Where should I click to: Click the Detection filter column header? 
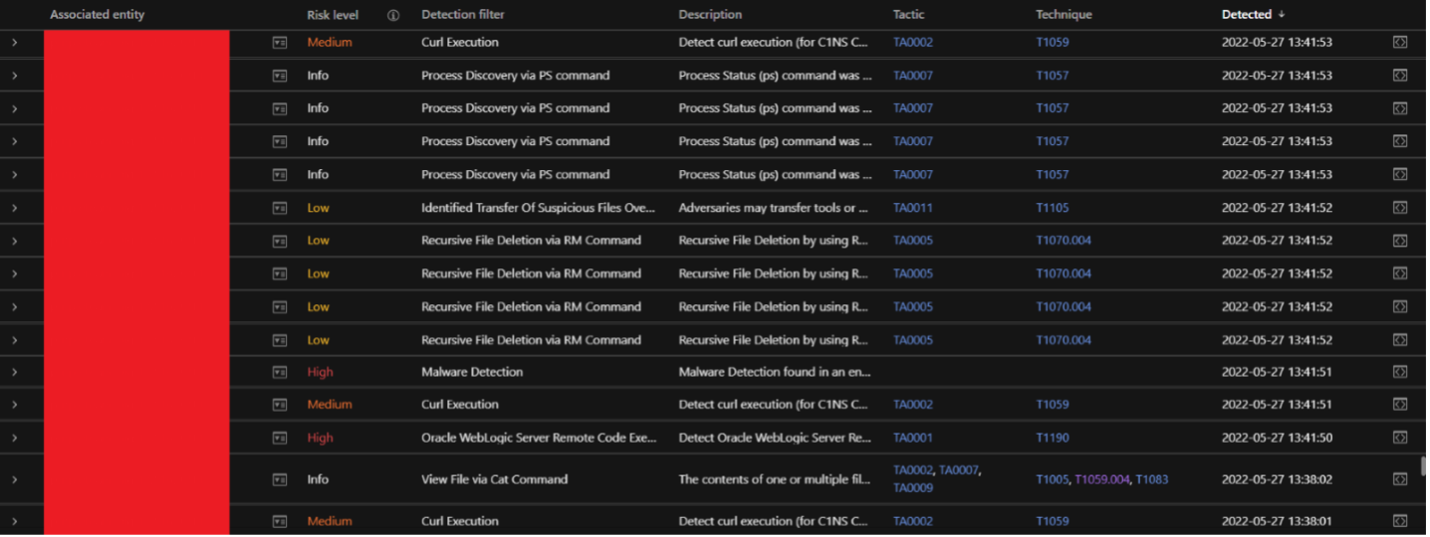(x=463, y=15)
